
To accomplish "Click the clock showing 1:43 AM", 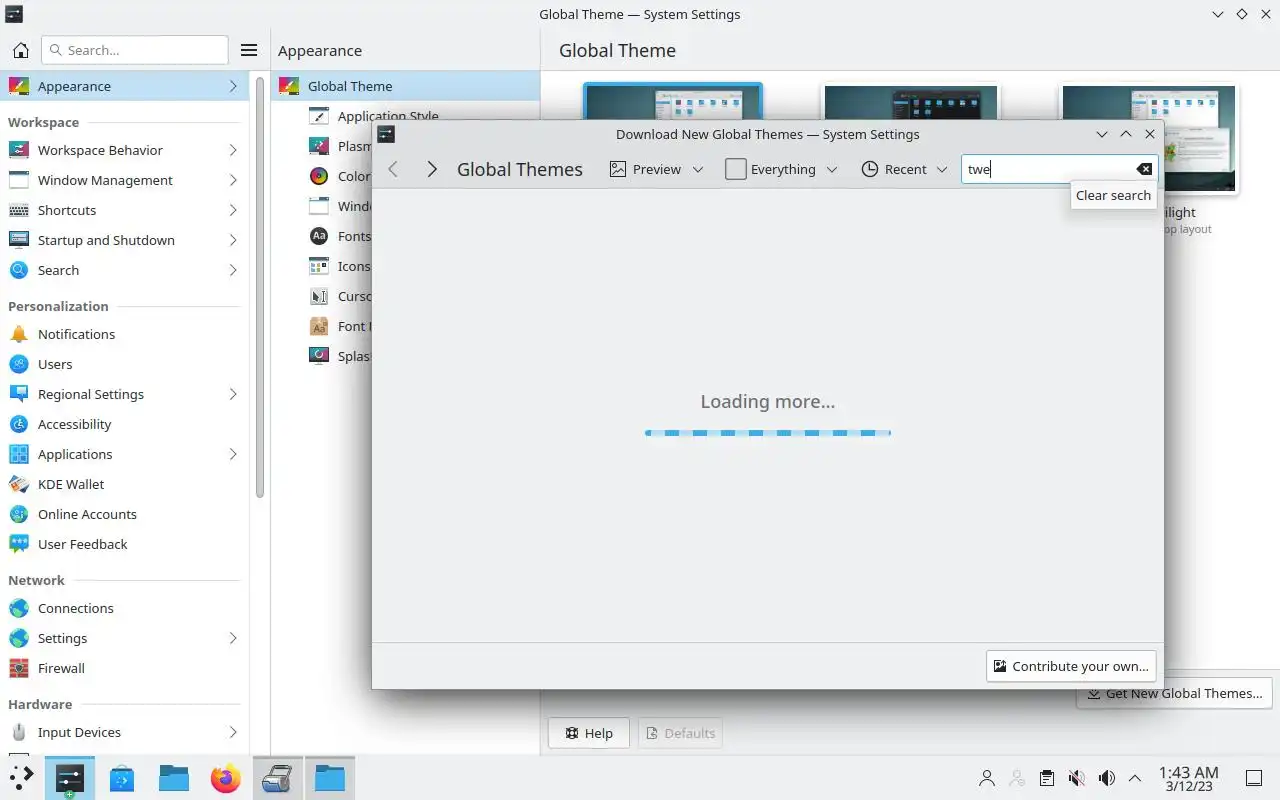I will 1188,778.
